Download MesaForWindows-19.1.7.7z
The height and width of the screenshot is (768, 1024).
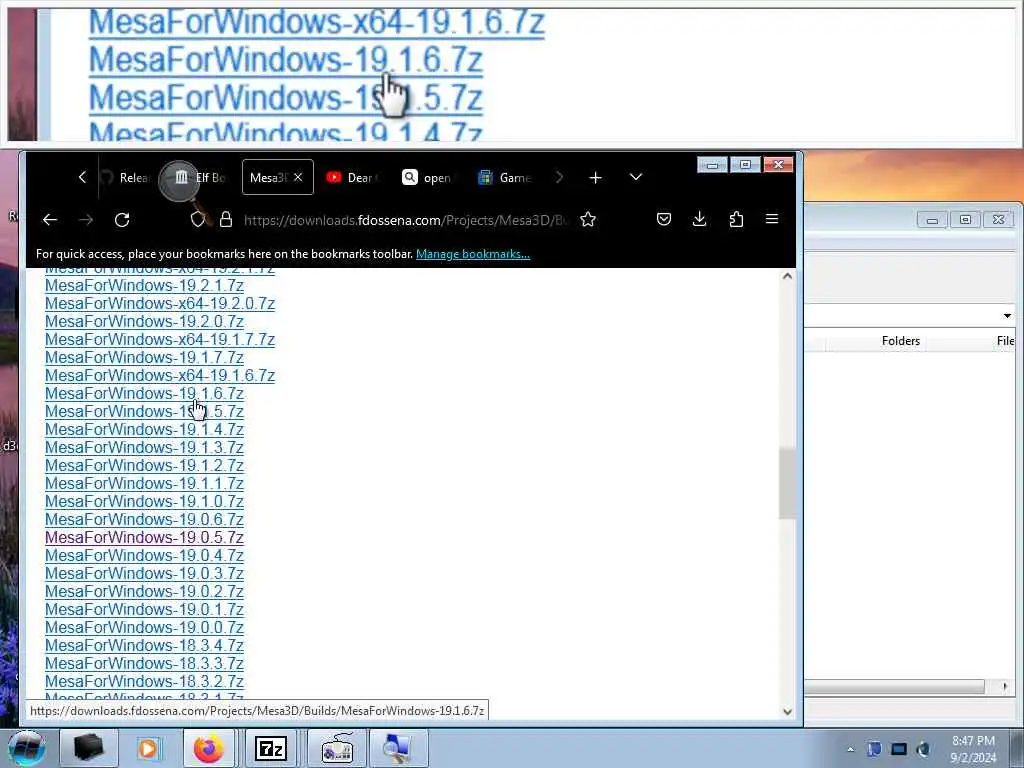144,358
